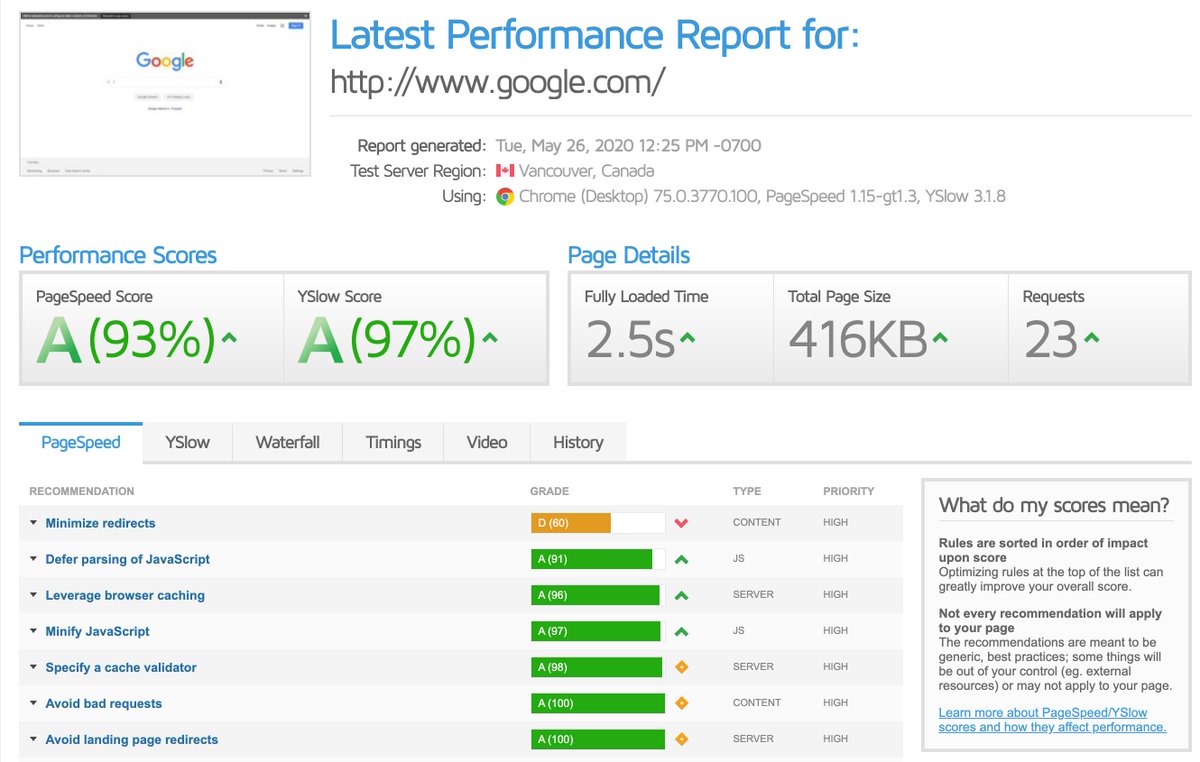The height and width of the screenshot is (762, 1200).
Task: Click the arrow beside Fully Loaded Time 2.5s
Action: [x=687, y=339]
